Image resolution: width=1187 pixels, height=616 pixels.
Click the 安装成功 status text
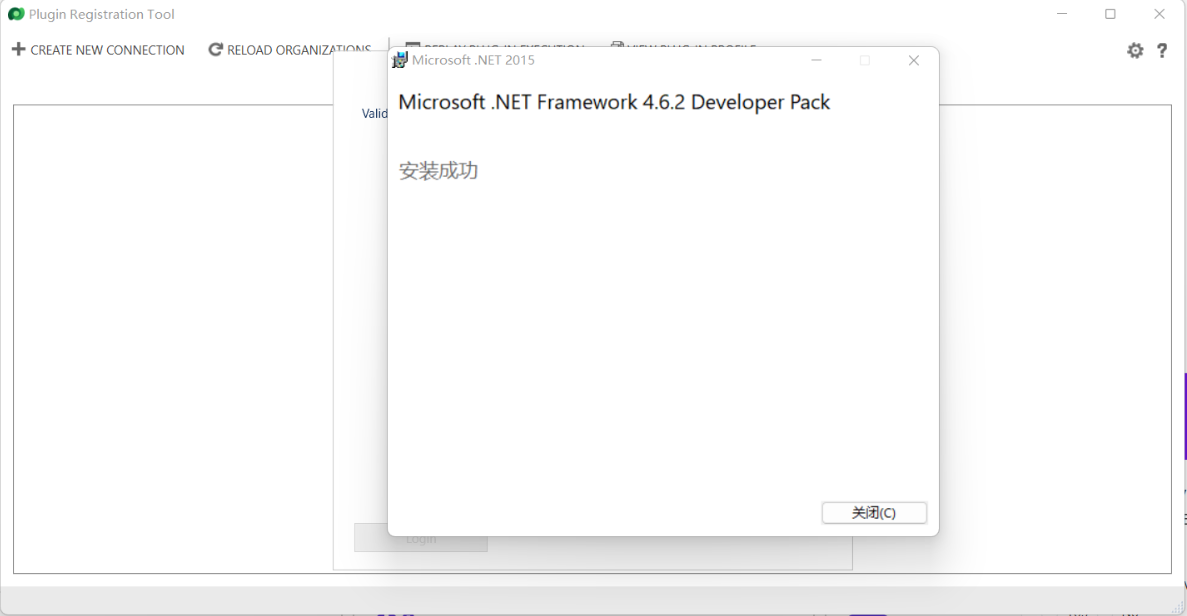tap(438, 171)
